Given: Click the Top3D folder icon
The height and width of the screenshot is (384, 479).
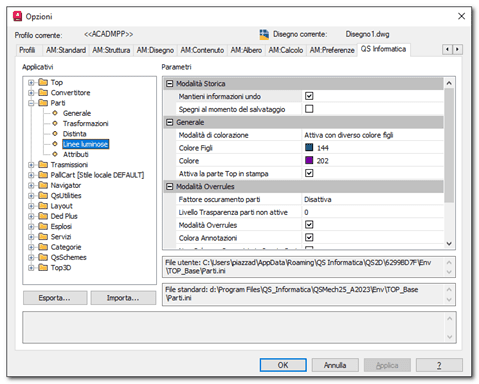Looking at the screenshot, I should coord(43,268).
